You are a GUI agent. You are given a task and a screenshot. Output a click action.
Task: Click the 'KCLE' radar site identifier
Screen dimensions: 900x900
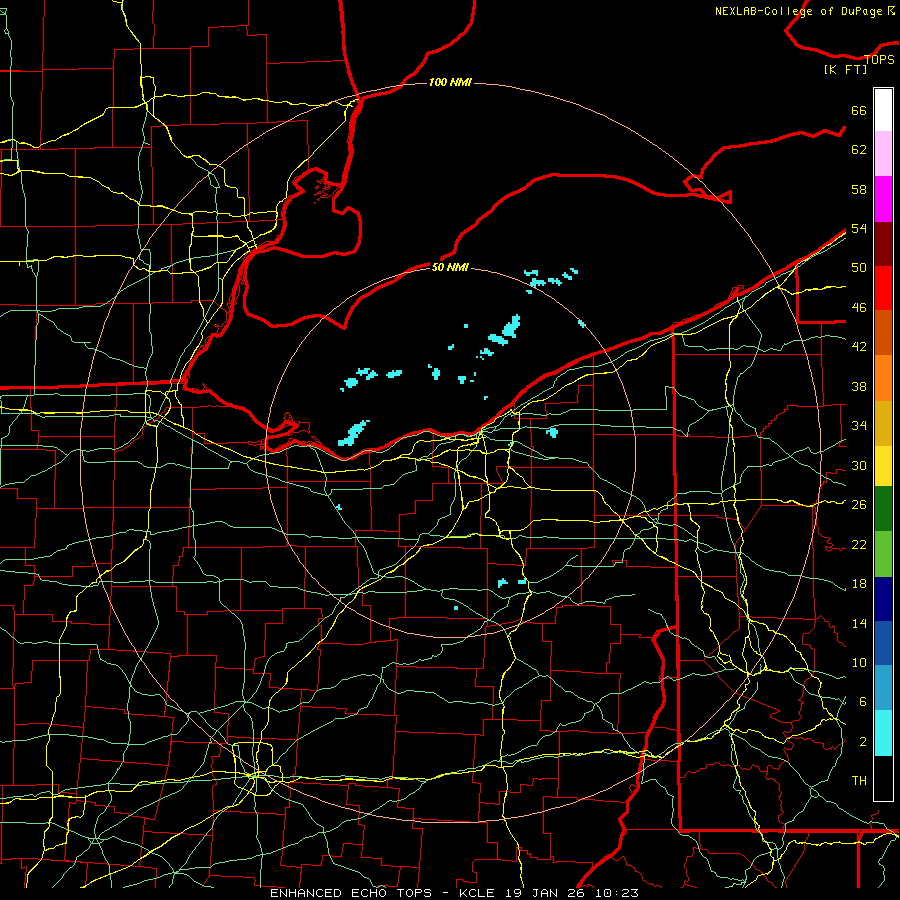[476, 893]
